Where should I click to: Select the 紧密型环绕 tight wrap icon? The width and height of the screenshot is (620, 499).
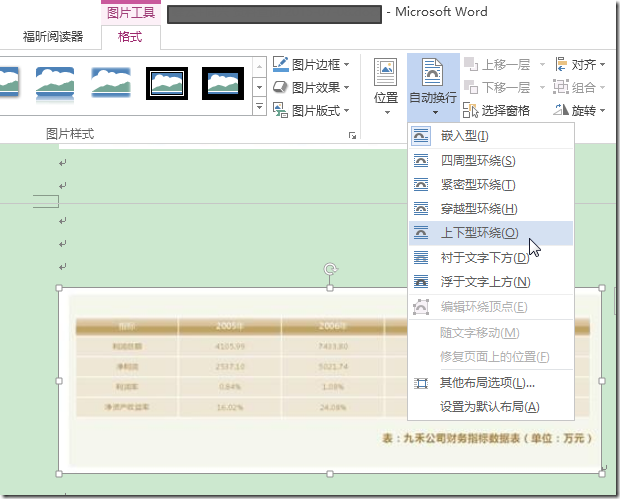tap(421, 185)
